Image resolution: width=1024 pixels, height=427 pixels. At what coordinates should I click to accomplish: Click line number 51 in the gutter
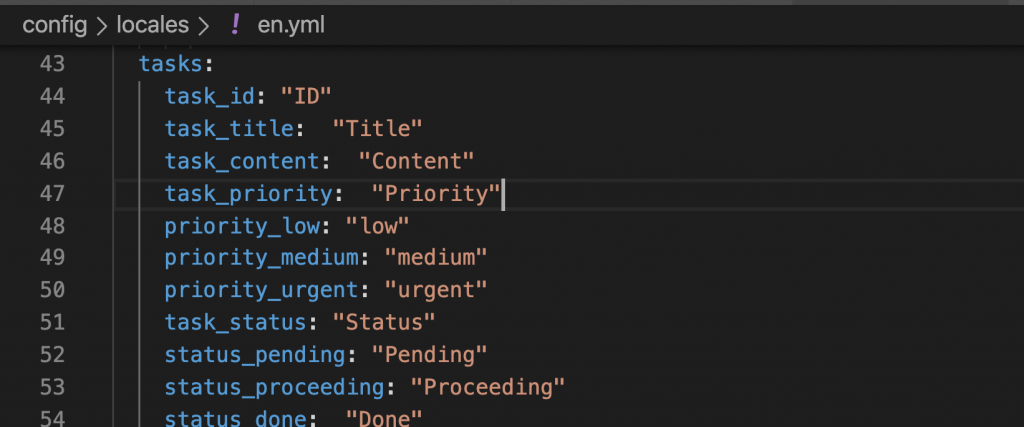click(52, 322)
